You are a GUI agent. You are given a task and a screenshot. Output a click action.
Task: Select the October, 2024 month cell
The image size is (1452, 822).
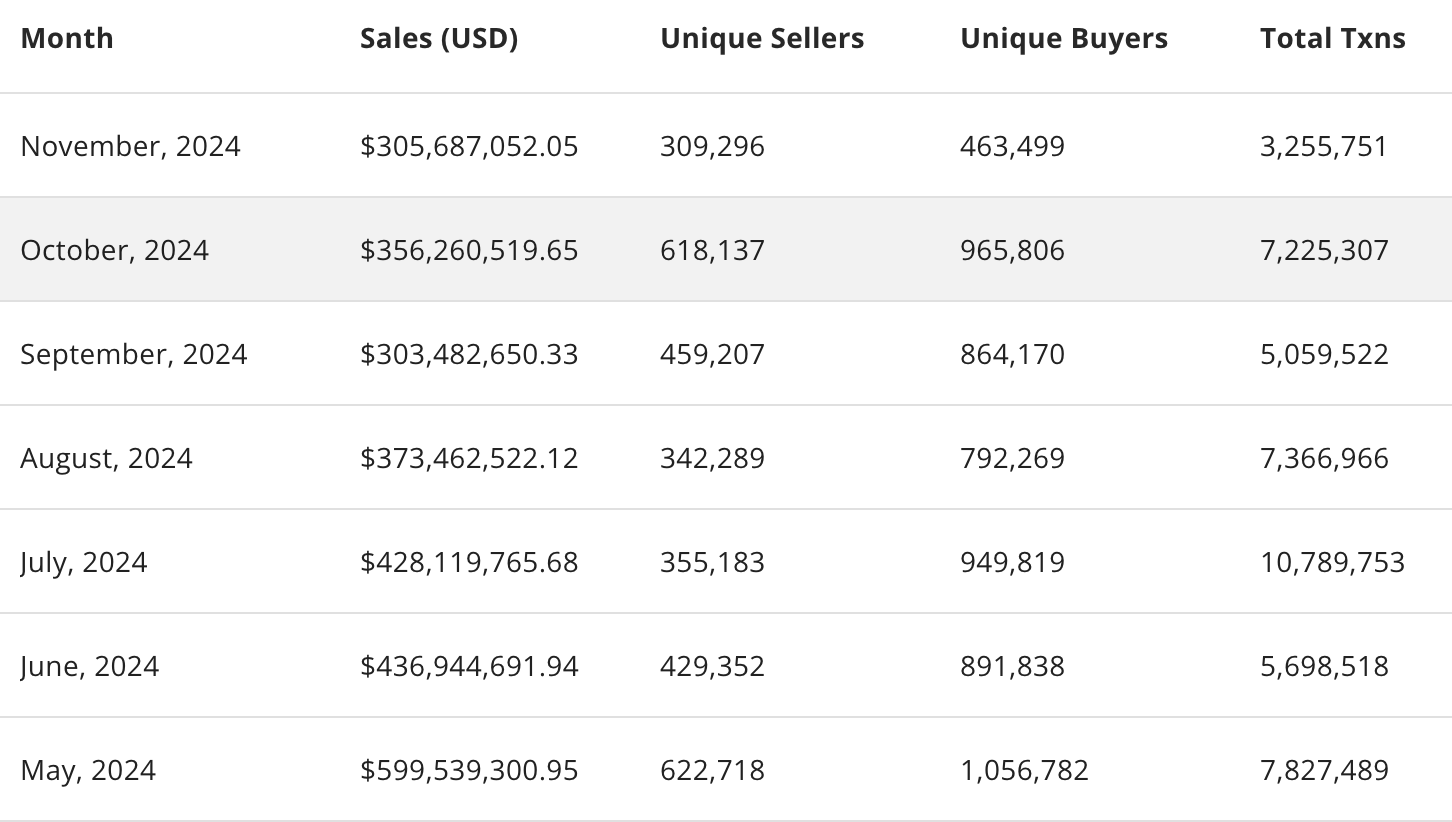click(x=114, y=250)
